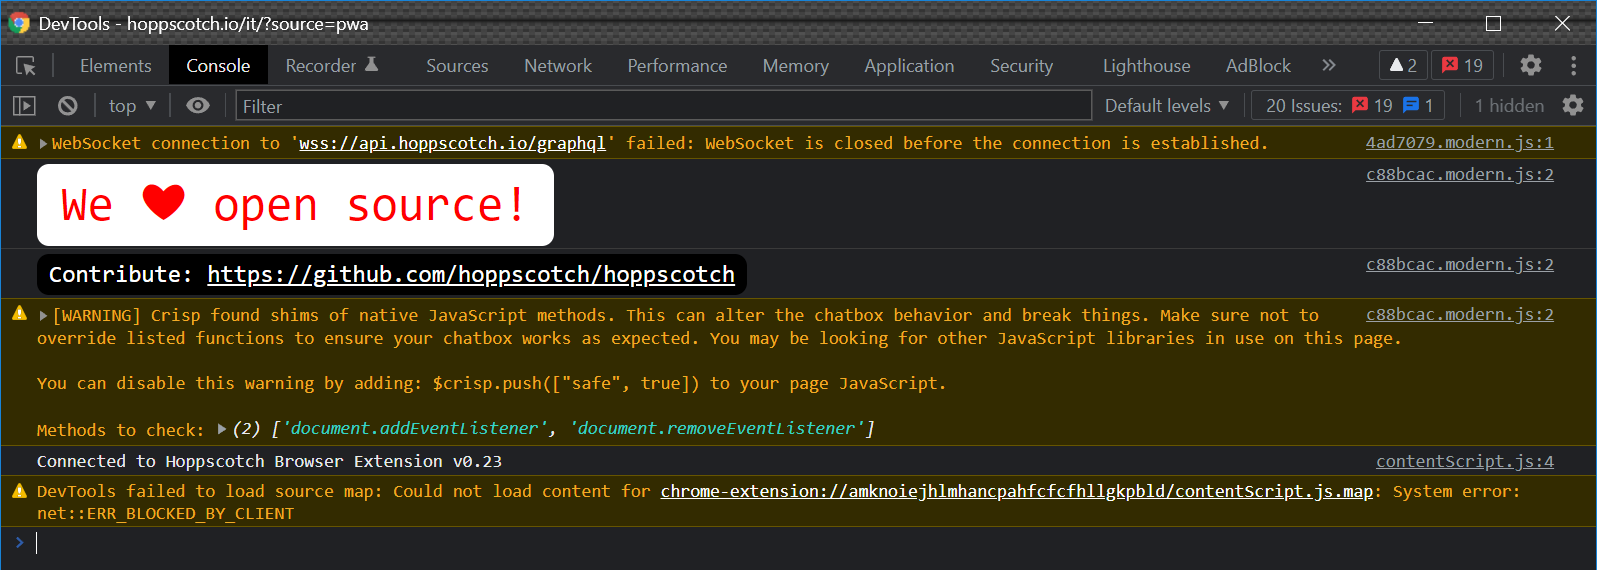The image size is (1597, 570).
Task: Click the wss://api.hoppscotch.io/graphql link
Action: click(452, 143)
